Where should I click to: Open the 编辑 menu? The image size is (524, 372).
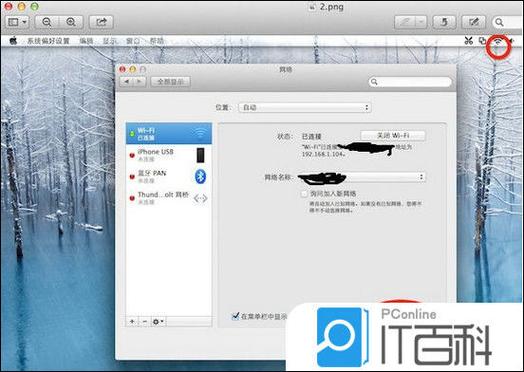86,41
